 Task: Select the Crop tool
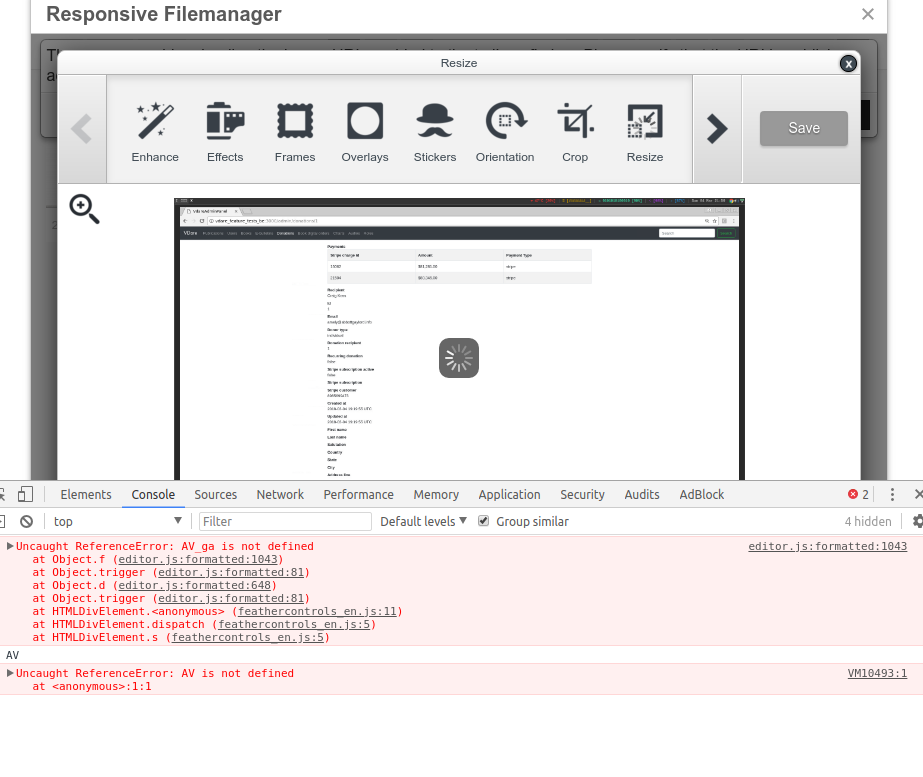click(575, 130)
